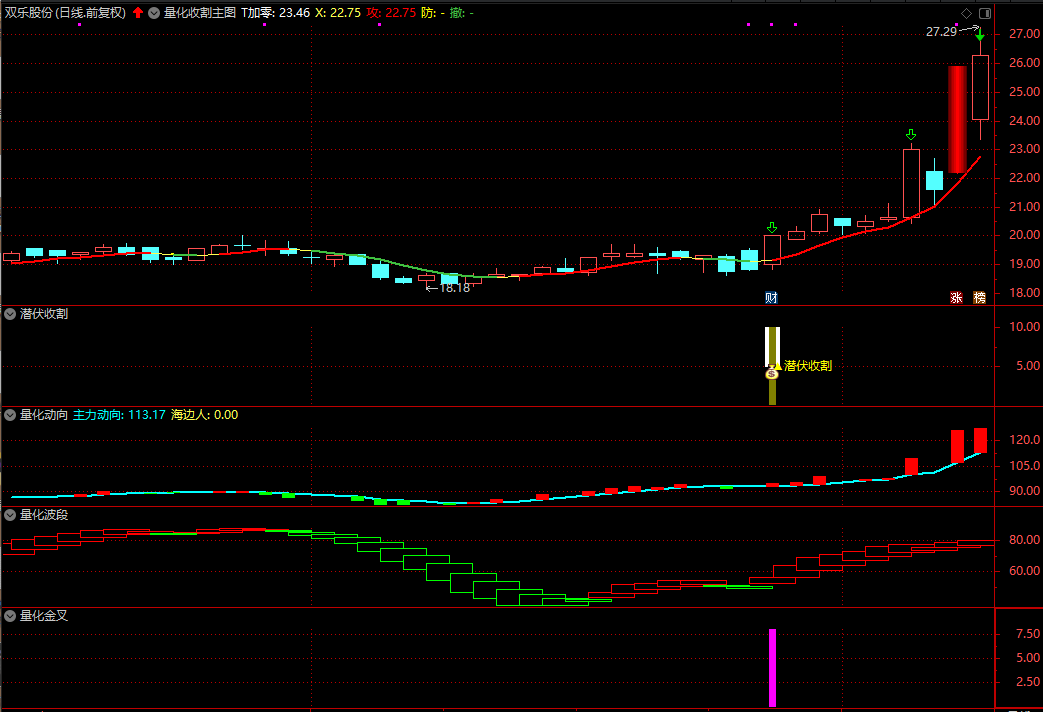1043x712 pixels.
Task: Click the 7.50 axis label in 量化金叉
Action: [1028, 633]
